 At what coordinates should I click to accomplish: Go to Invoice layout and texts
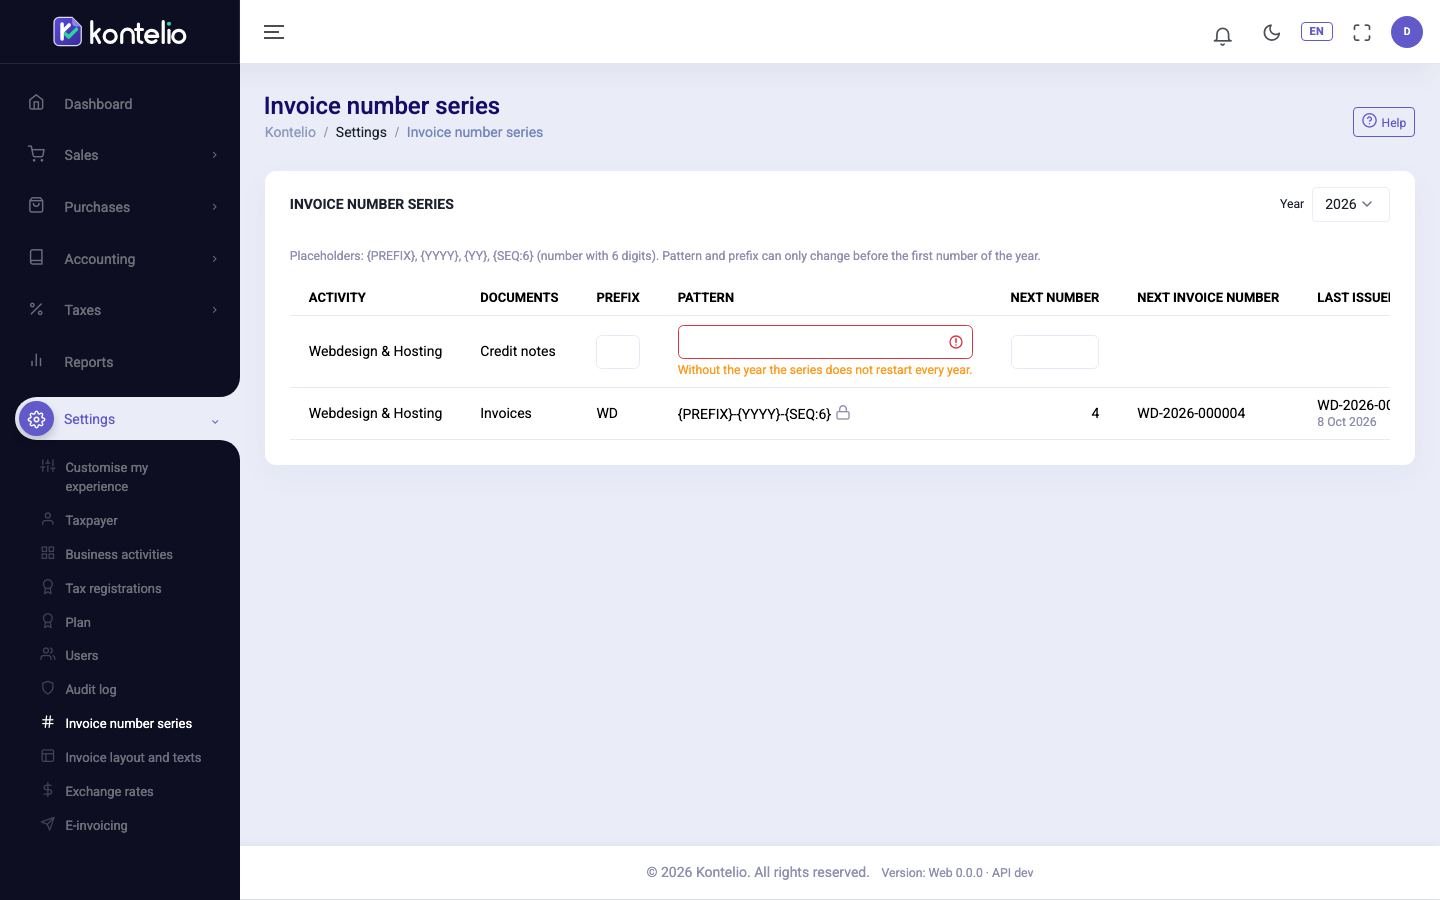[x=133, y=757]
